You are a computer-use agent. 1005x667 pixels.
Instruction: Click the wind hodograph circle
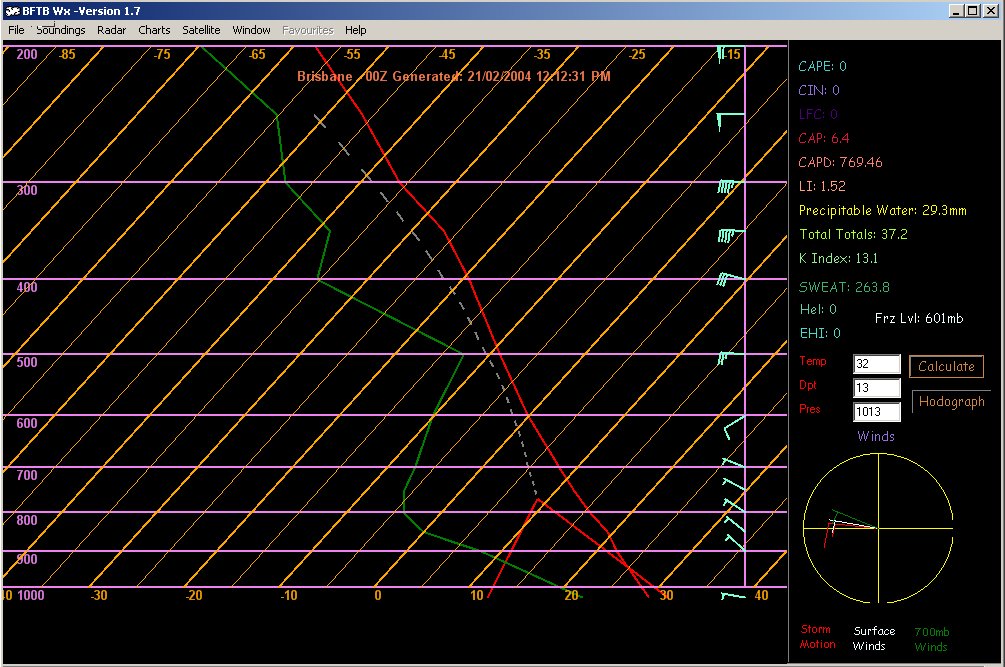pos(878,529)
